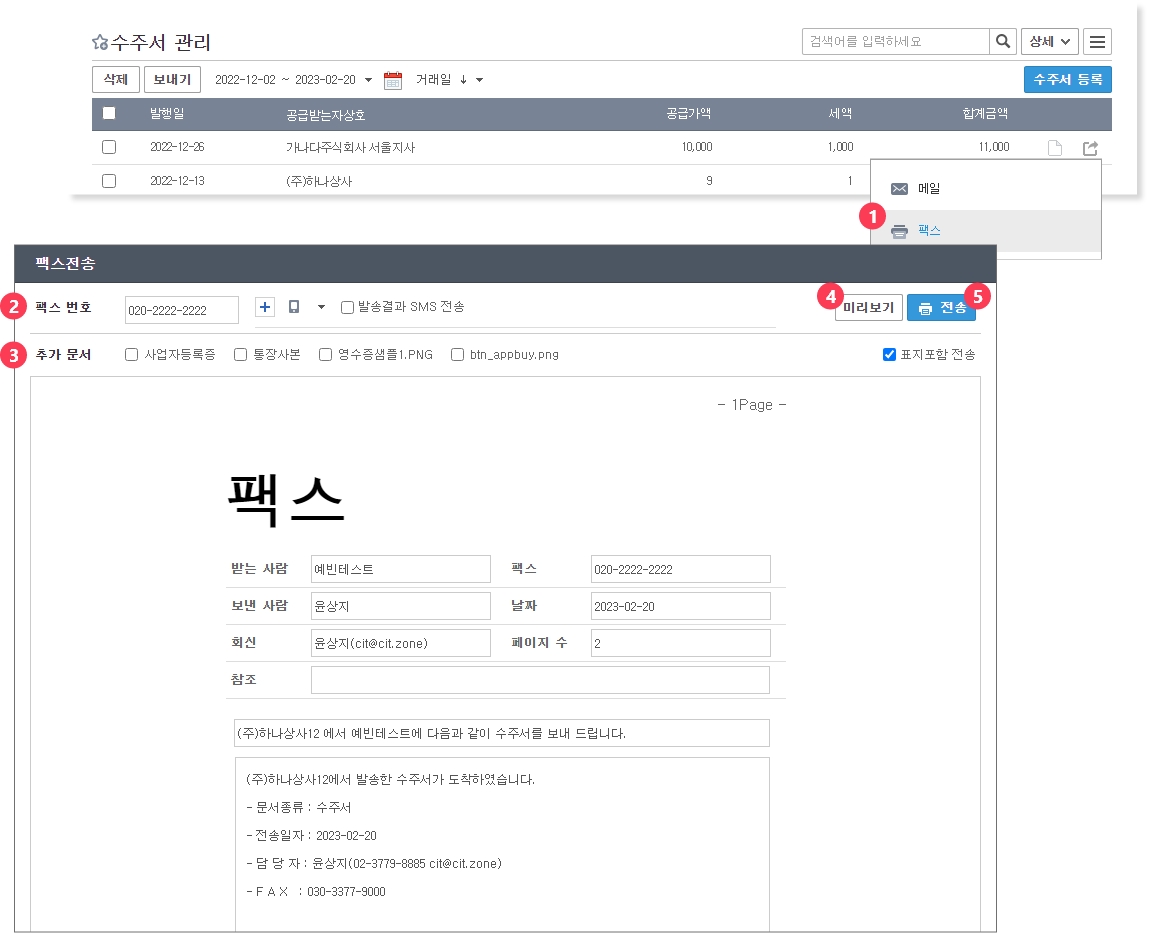Click share icon in 가나다주식회사 row
Screen dimensions: 1150x933
point(1090,148)
